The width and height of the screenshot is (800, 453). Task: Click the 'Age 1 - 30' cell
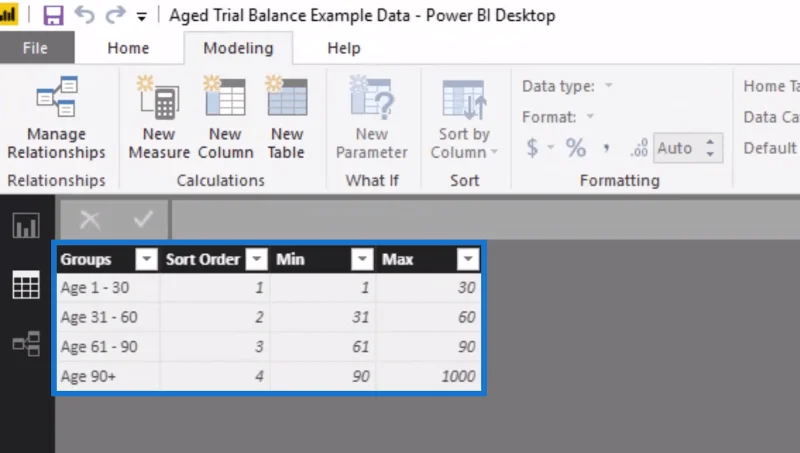click(x=108, y=288)
